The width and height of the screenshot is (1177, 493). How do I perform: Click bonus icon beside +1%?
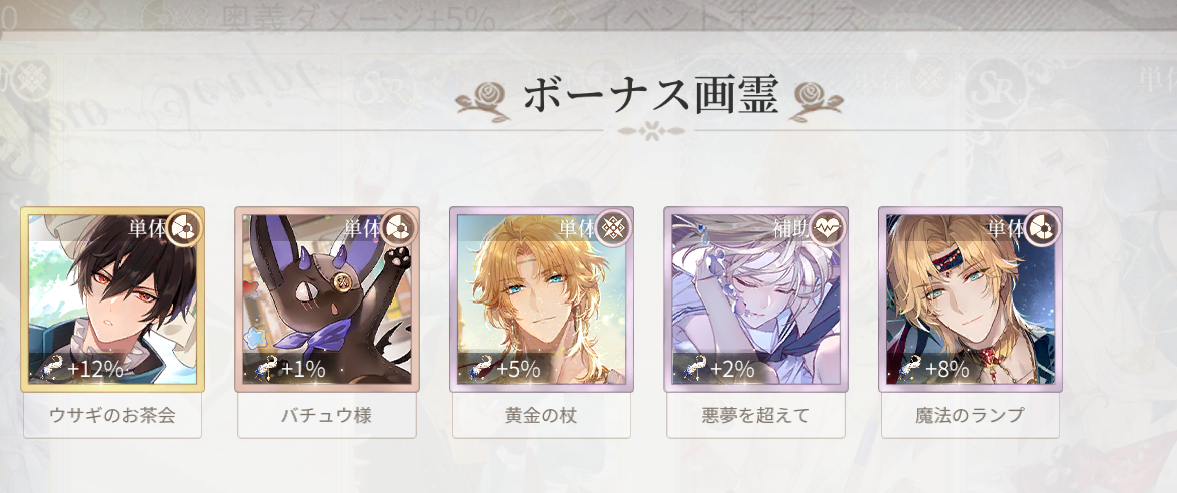(267, 368)
